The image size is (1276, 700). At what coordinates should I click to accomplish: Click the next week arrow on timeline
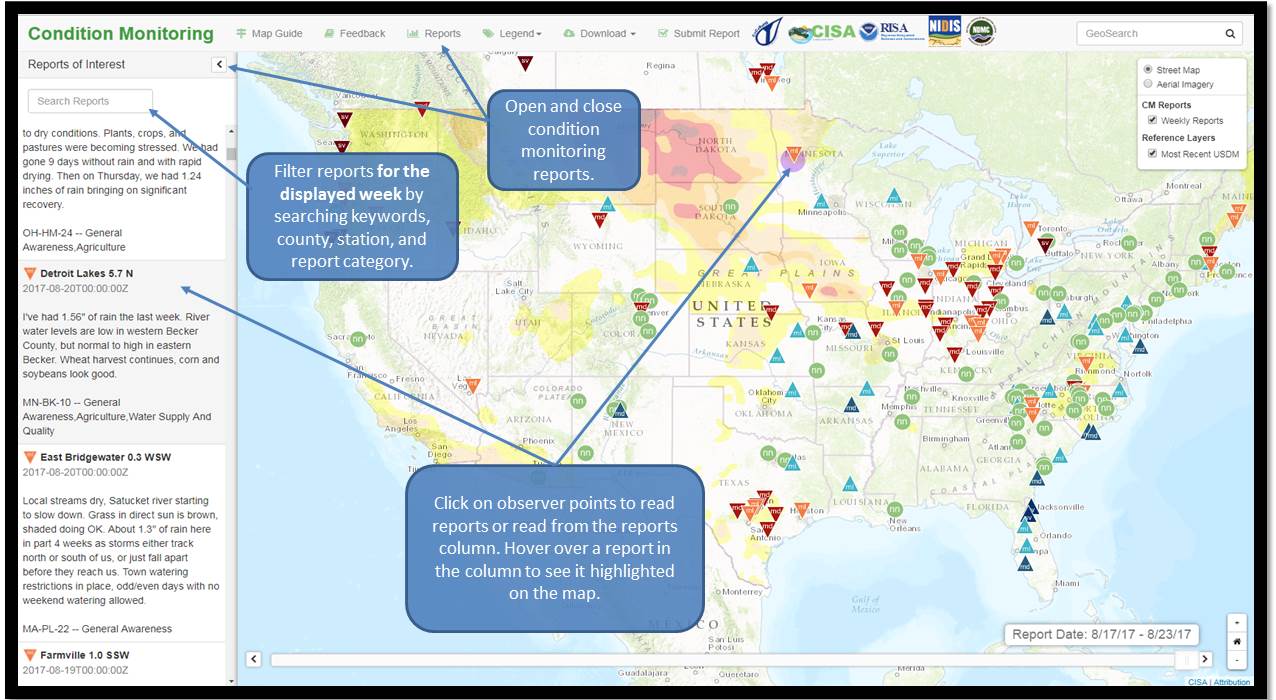[1205, 659]
